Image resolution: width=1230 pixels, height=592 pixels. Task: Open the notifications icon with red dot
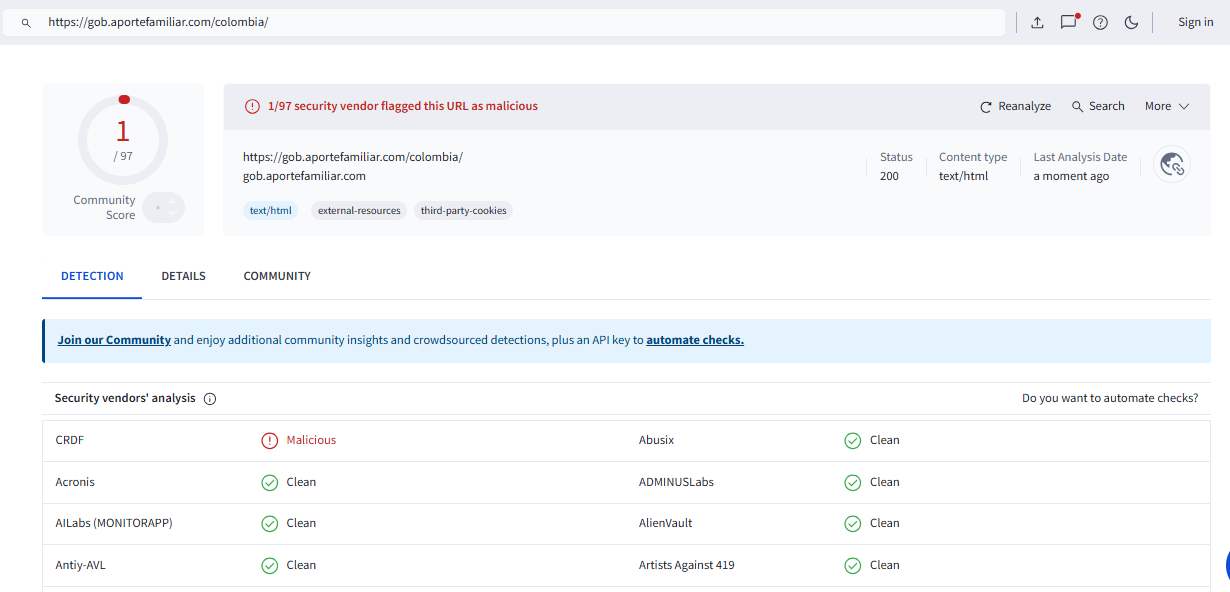click(x=1069, y=22)
